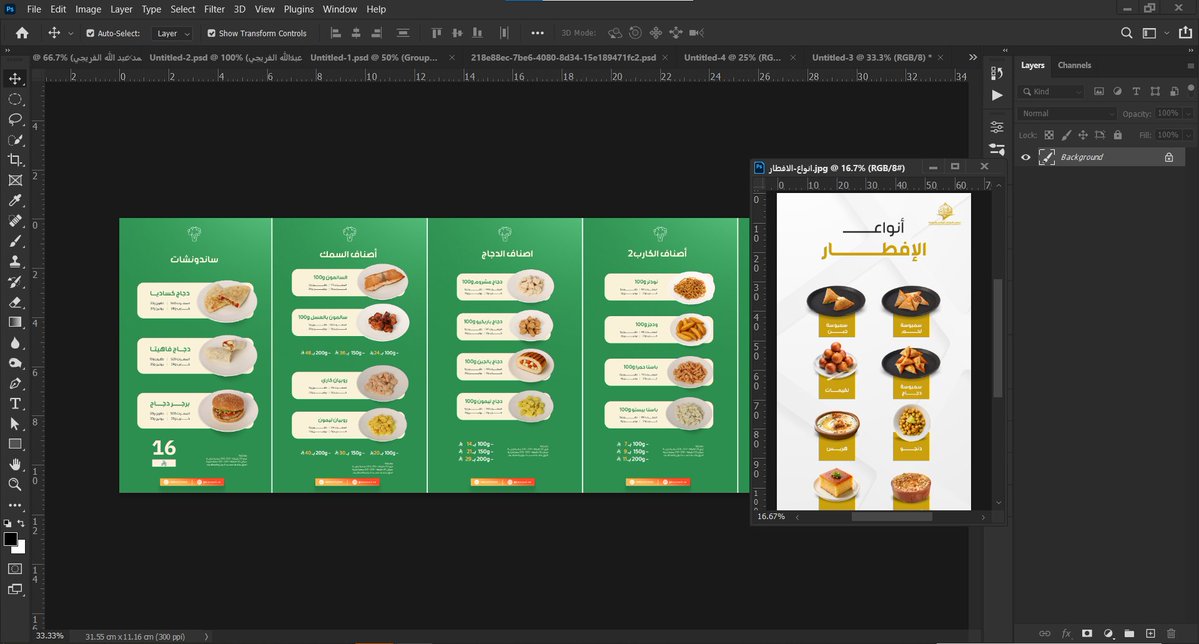Select the Crop tool

(x=15, y=160)
